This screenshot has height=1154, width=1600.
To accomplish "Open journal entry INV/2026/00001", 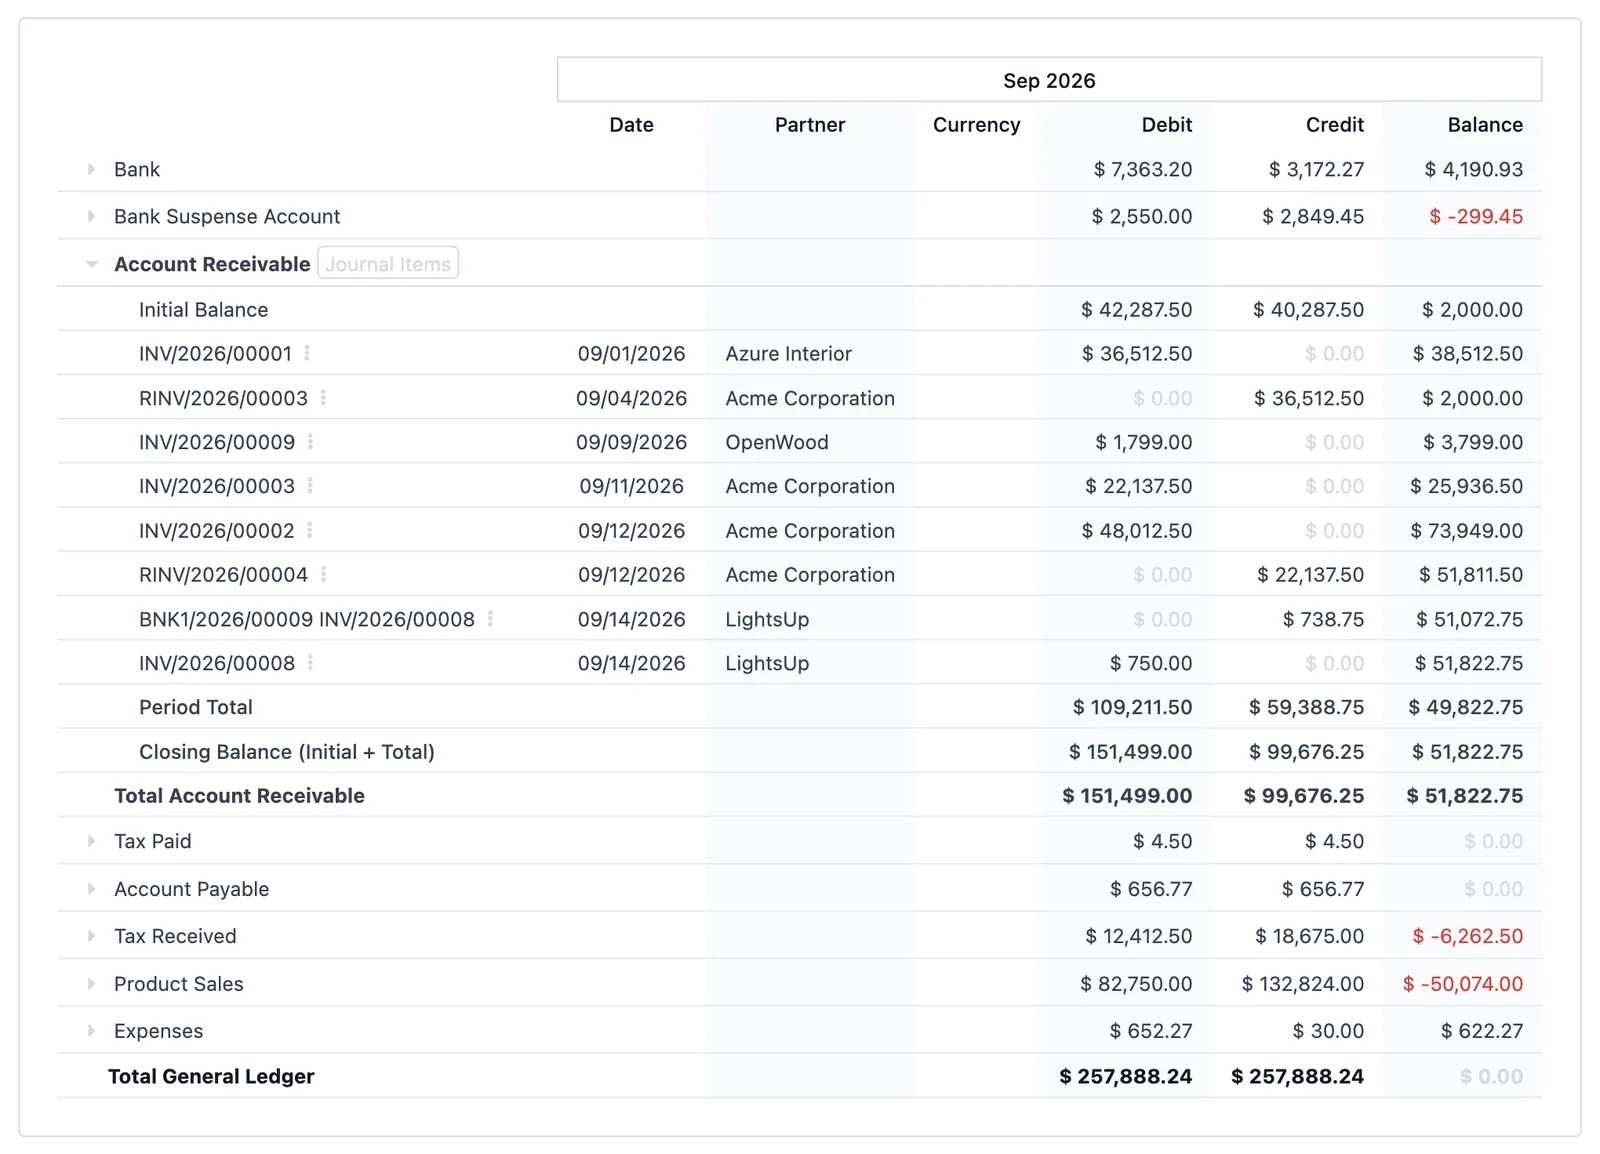I will 215,353.
